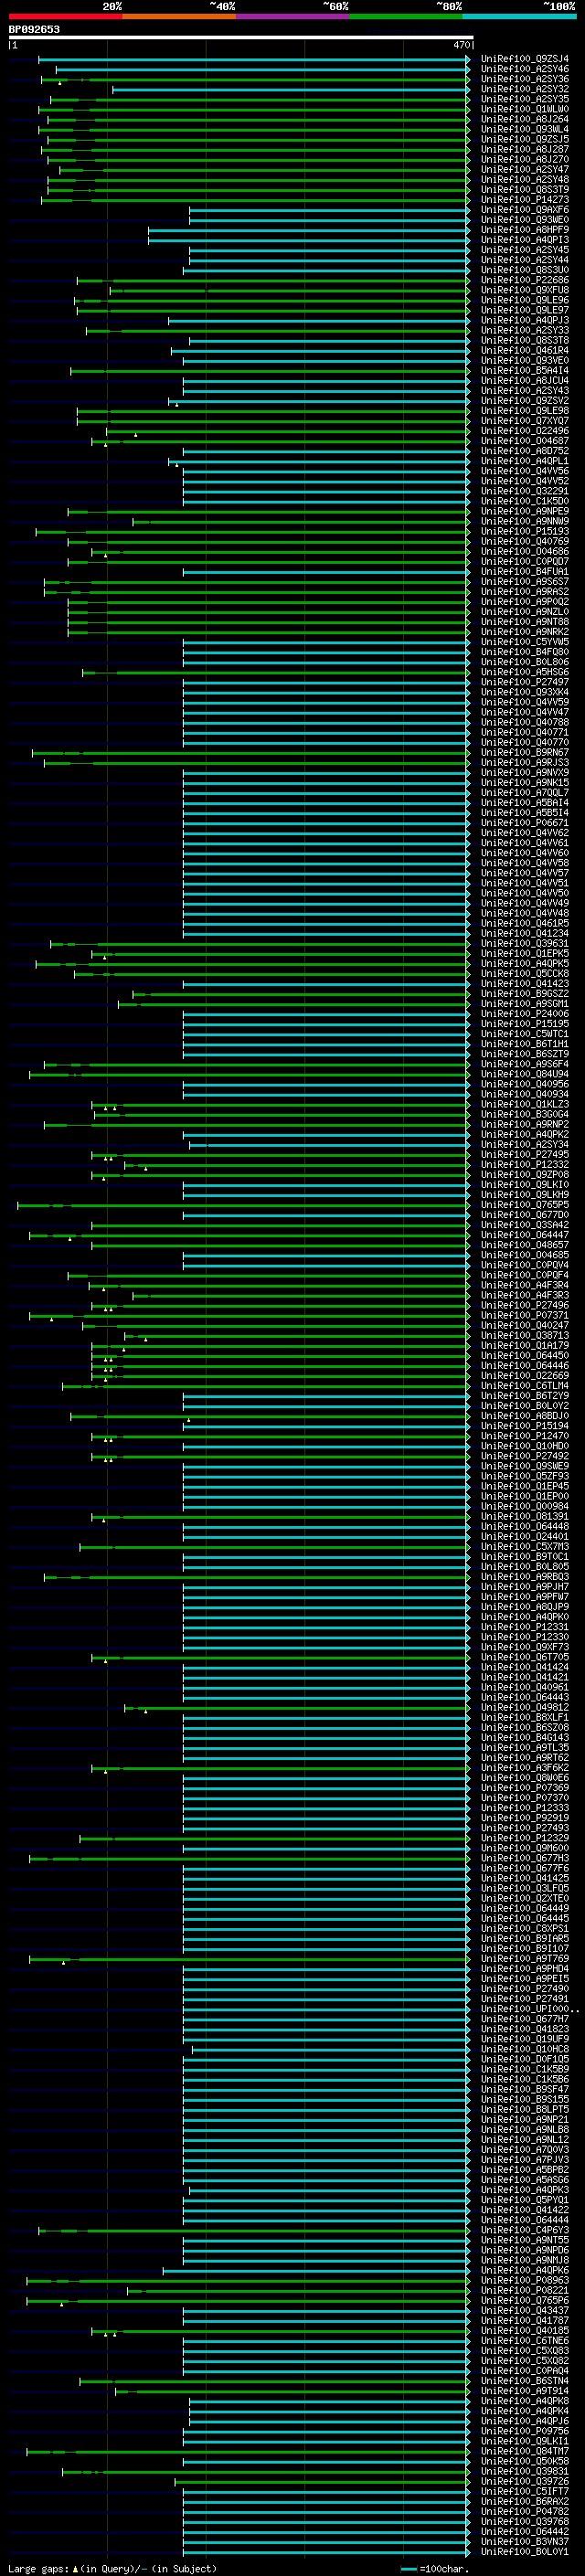Select hit UniRef100_B5A4I4
Viewport: 585px width, 2576px height.
tap(524, 371)
